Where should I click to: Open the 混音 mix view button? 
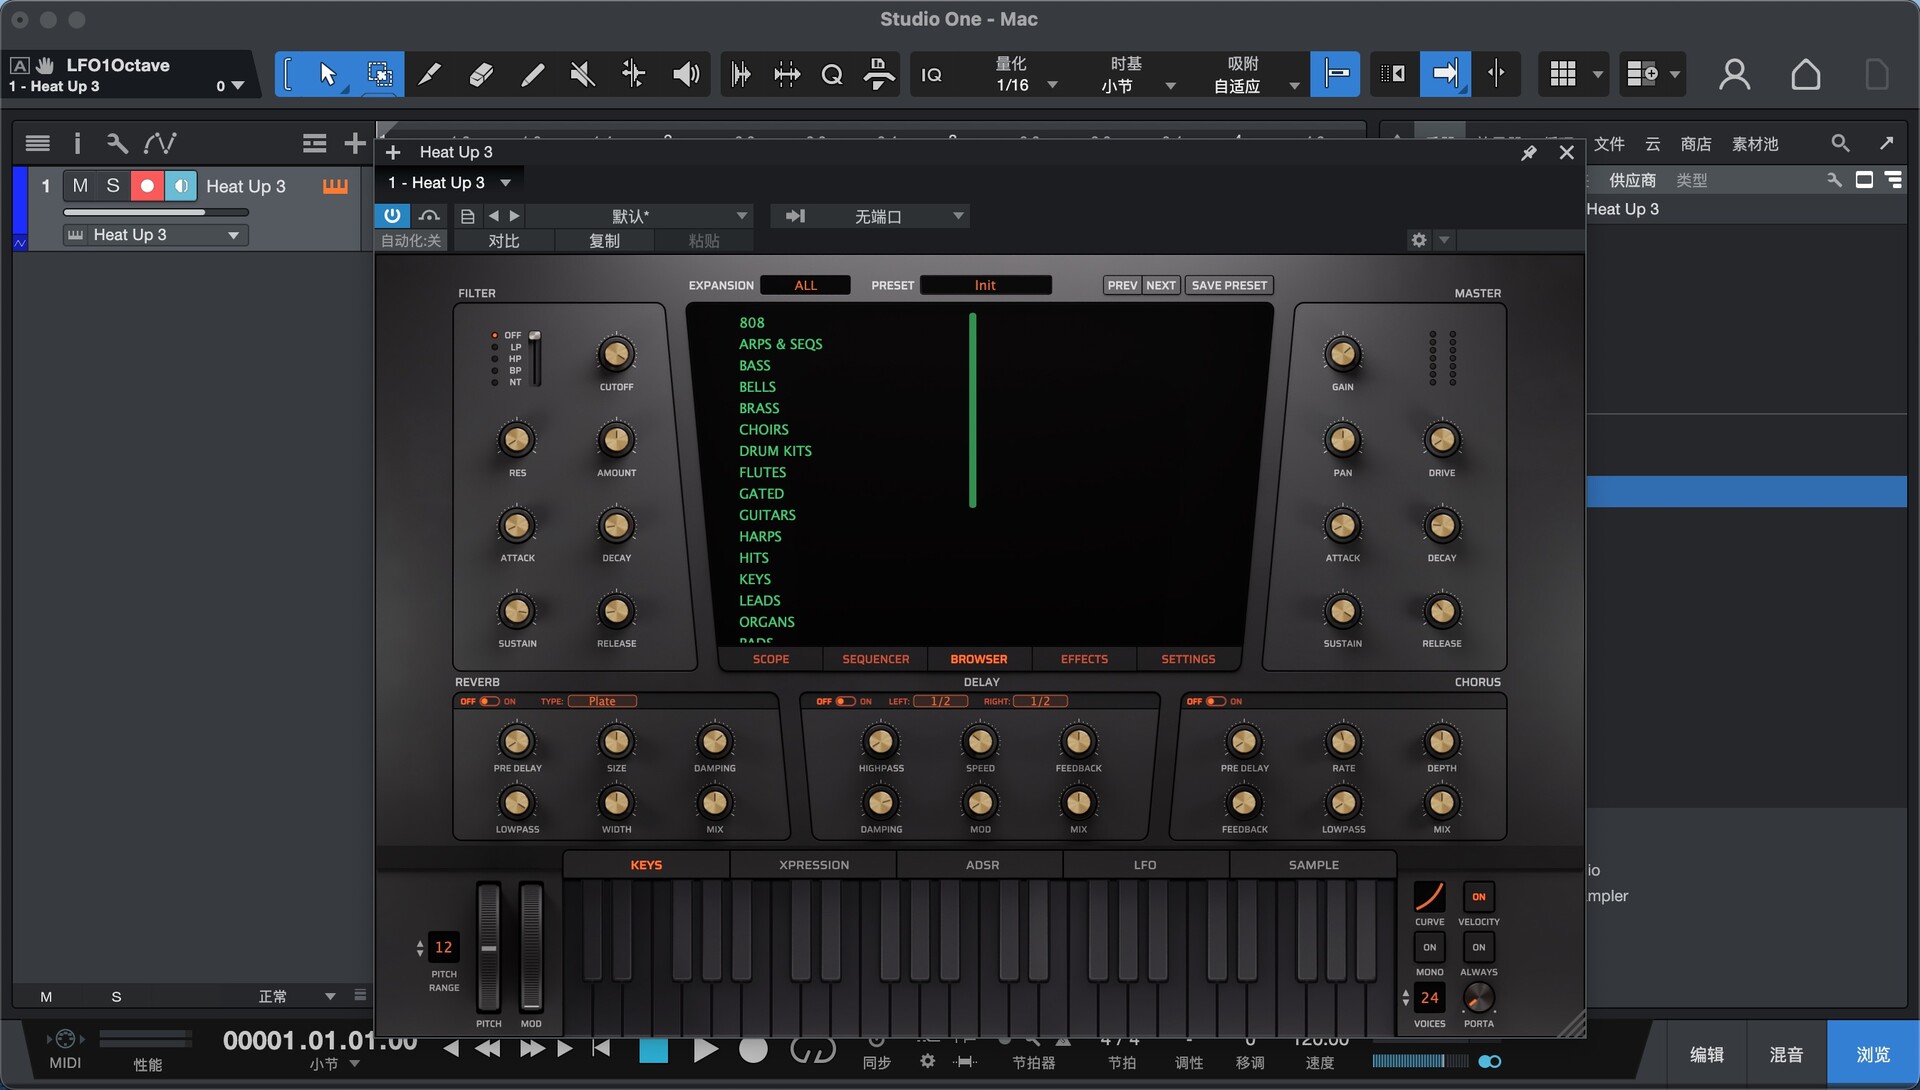tap(1786, 1054)
